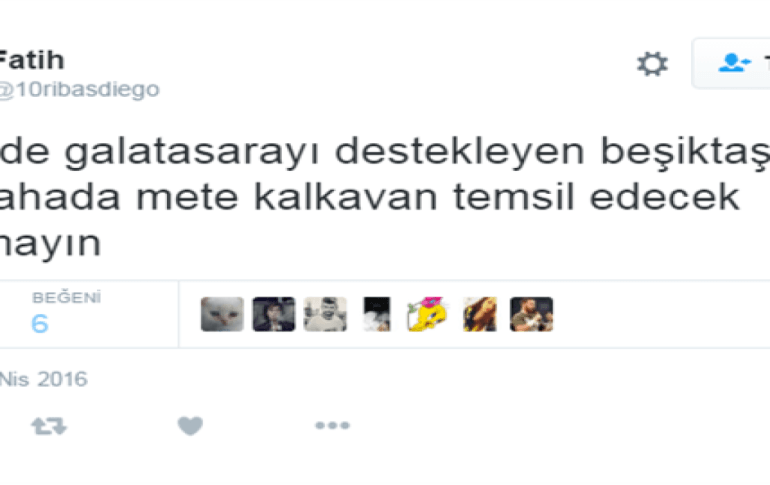Click the follow user button
The image size is (770, 485).
pyautogui.click(x=731, y=63)
